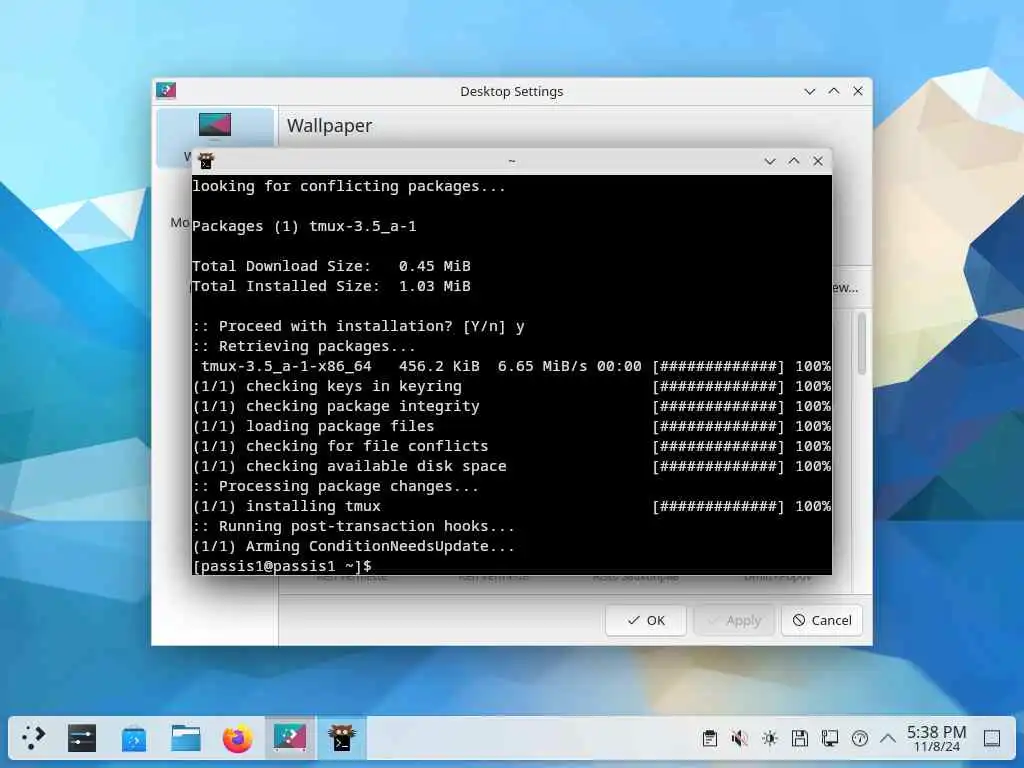The width and height of the screenshot is (1024, 768).
Task: Launch Firefox from the taskbar
Action: 238,738
